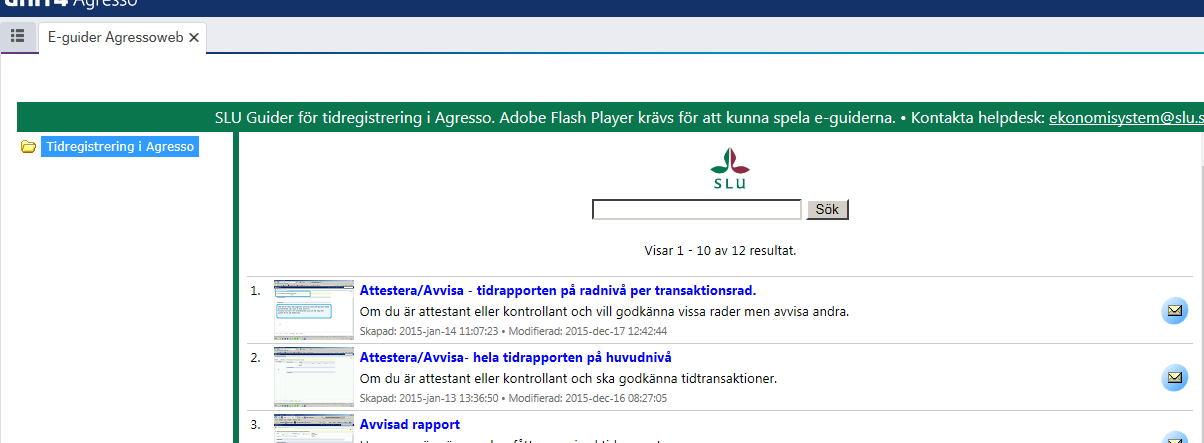
Task: Open the Avvisad rapport guide link
Action: [409, 424]
